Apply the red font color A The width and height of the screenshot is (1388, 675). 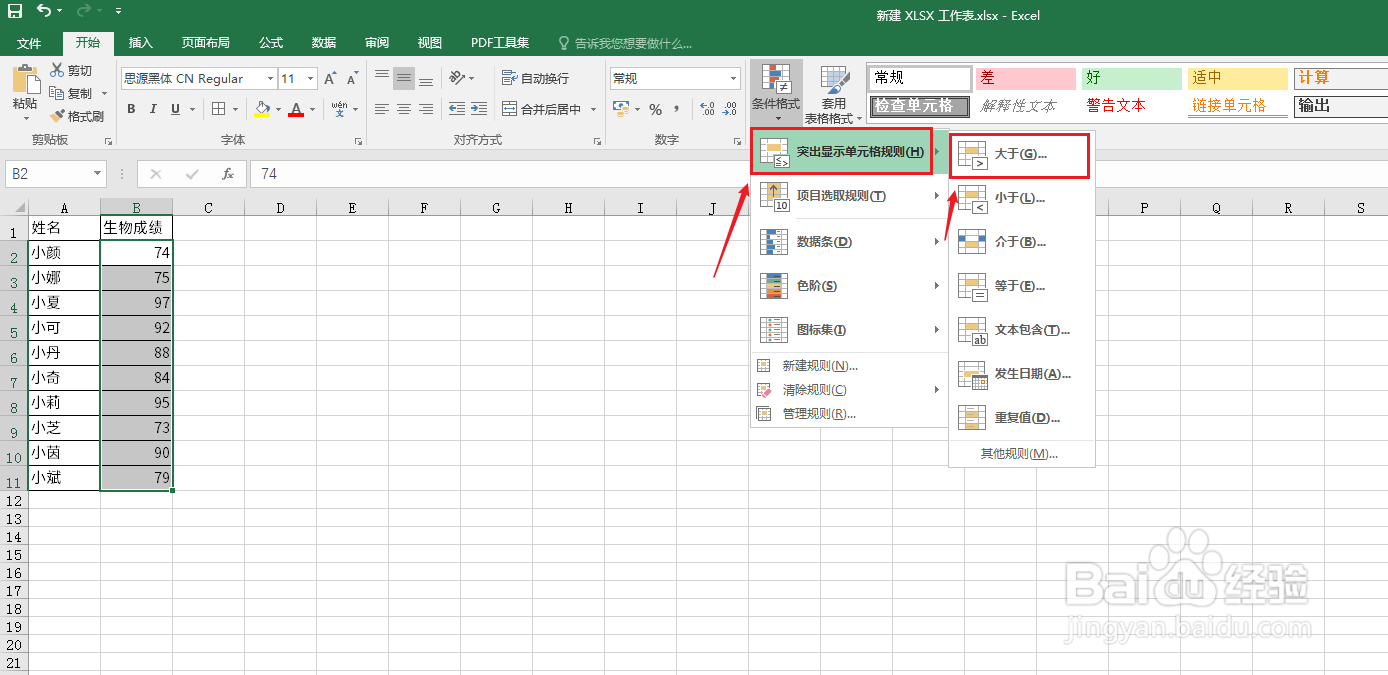[296, 109]
